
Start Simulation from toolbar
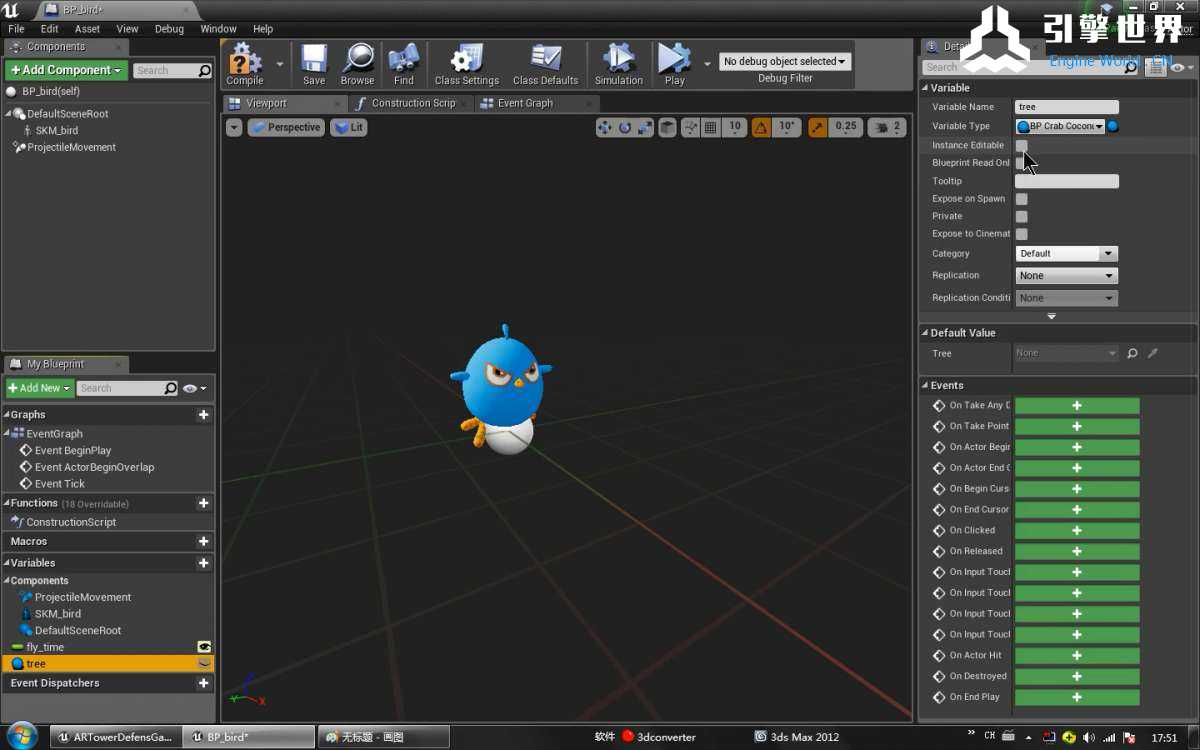pos(618,62)
